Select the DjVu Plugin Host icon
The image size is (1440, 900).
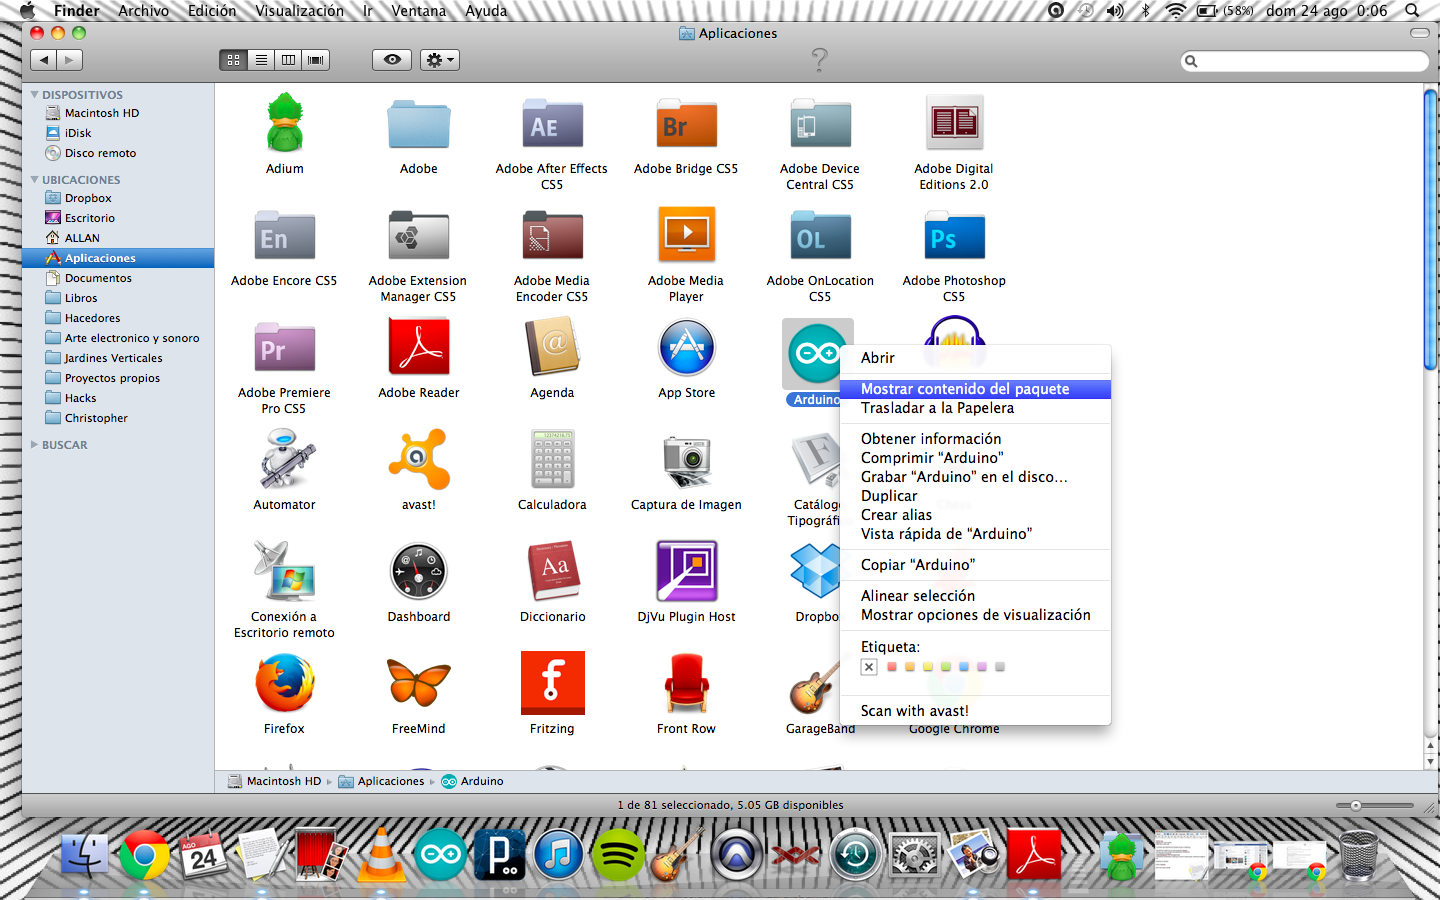coord(686,571)
